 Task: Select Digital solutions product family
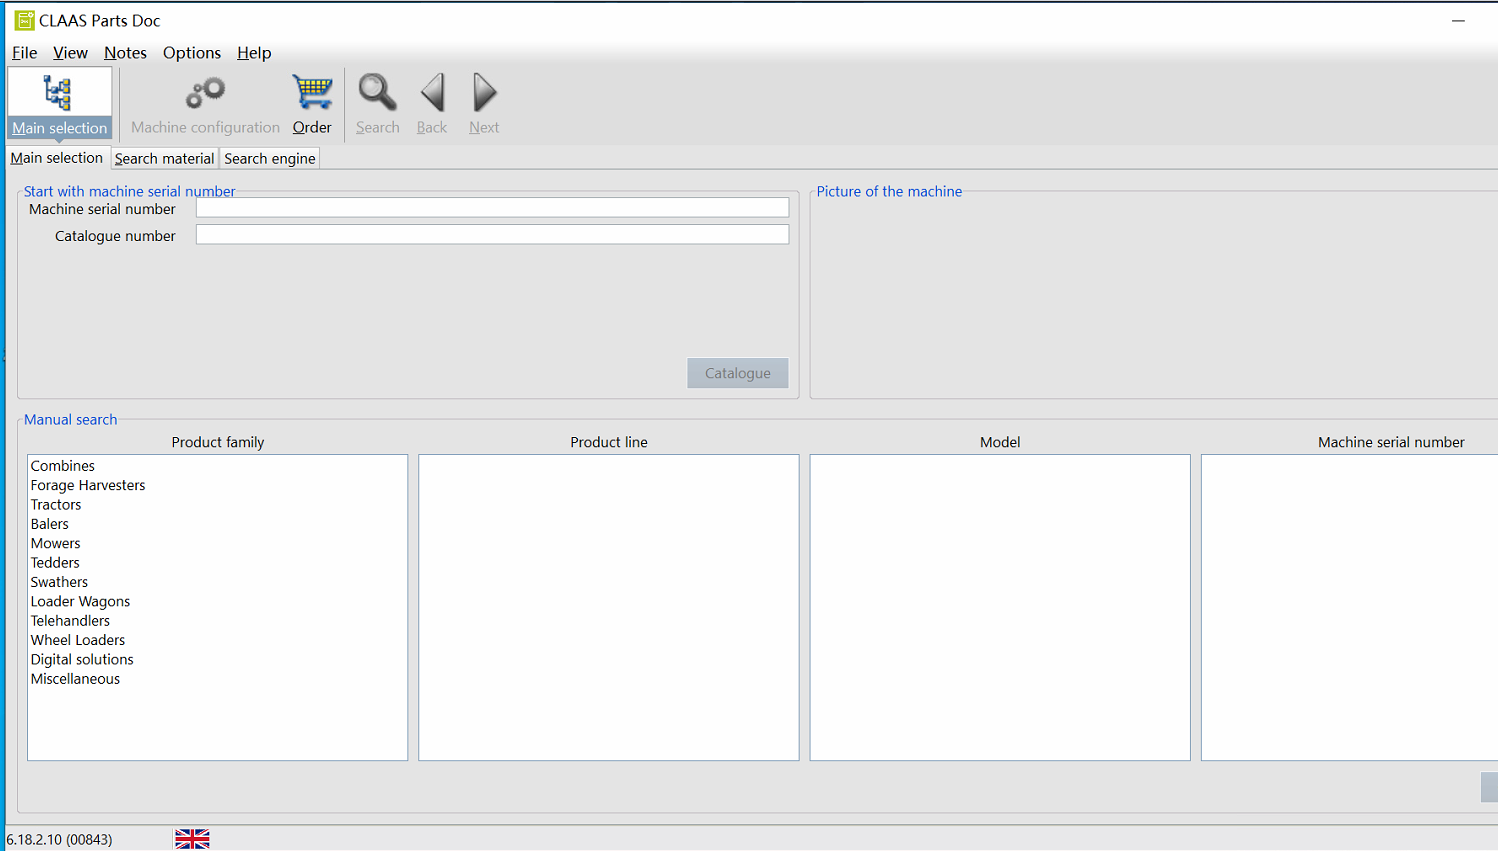(217, 659)
